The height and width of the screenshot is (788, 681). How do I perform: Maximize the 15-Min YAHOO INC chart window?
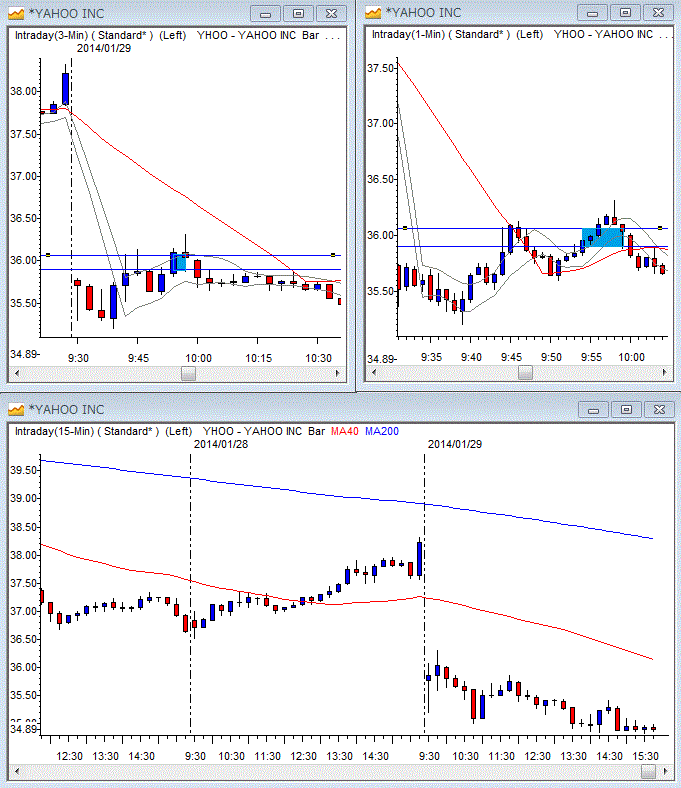[626, 410]
